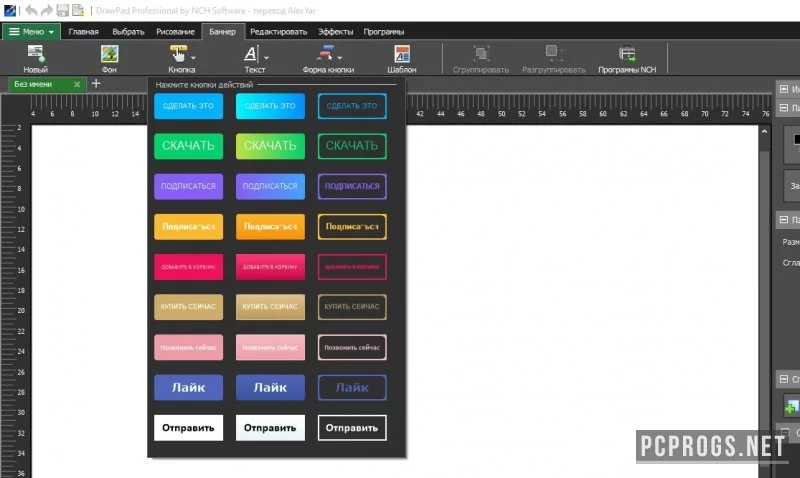Switch to the Главная tab
Viewport: 800px width, 478px height.
point(83,32)
